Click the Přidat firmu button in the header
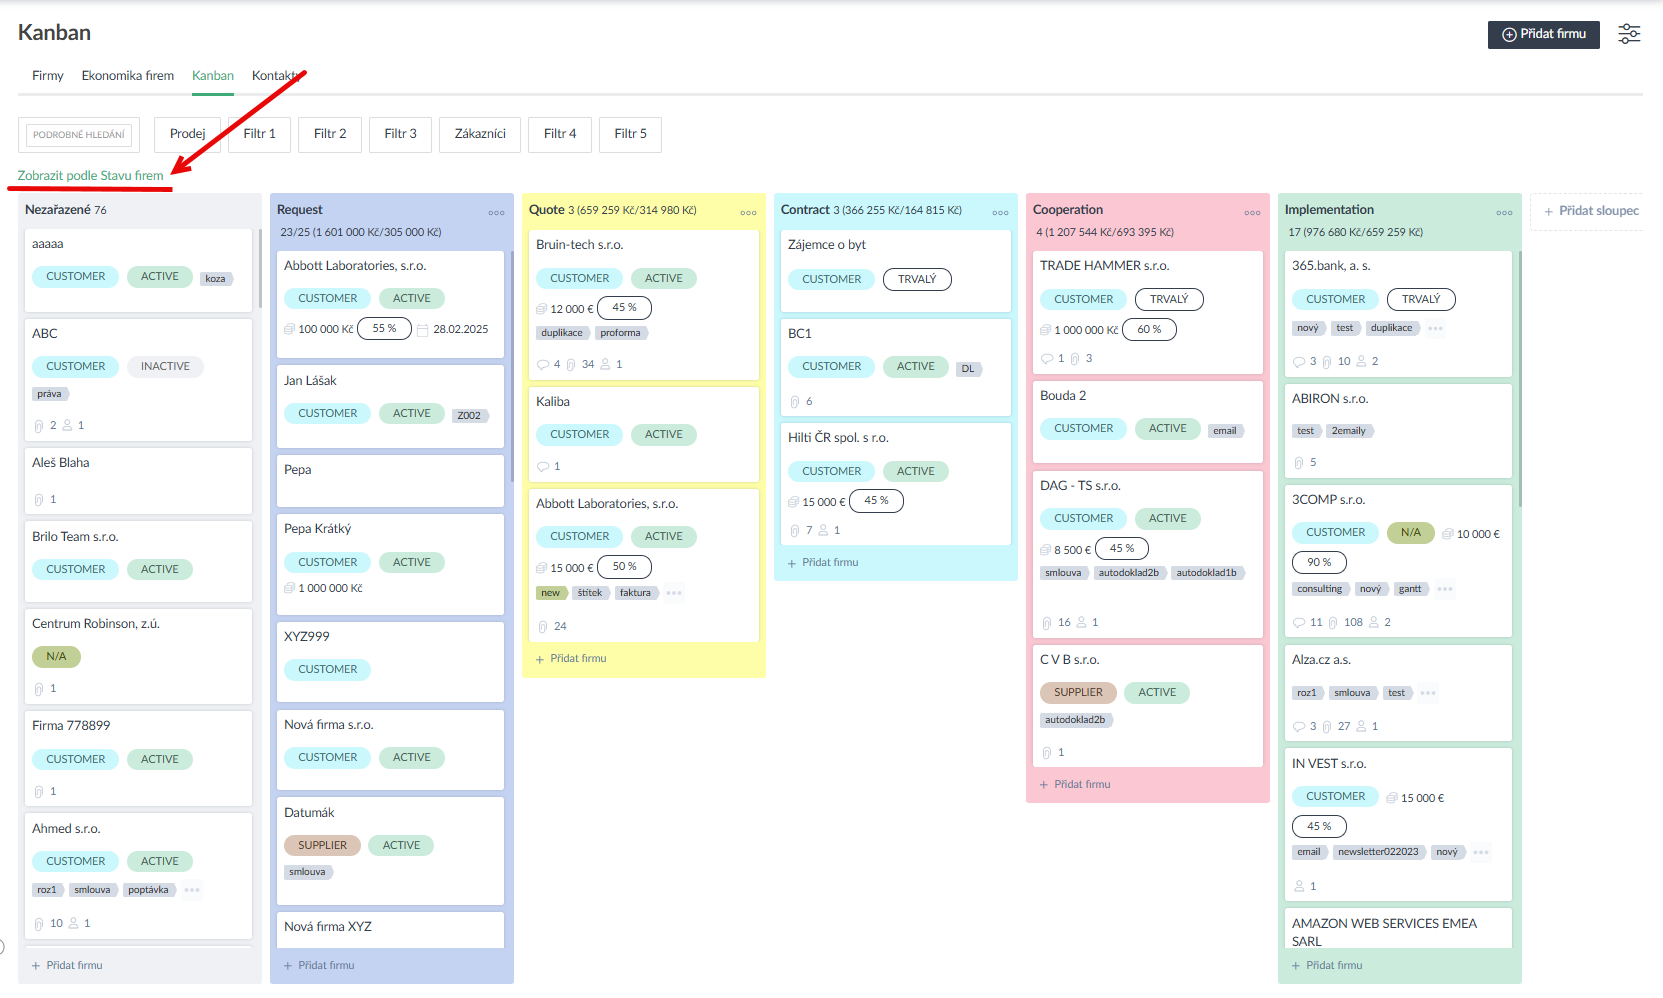This screenshot has height=998, width=1663. (1543, 34)
